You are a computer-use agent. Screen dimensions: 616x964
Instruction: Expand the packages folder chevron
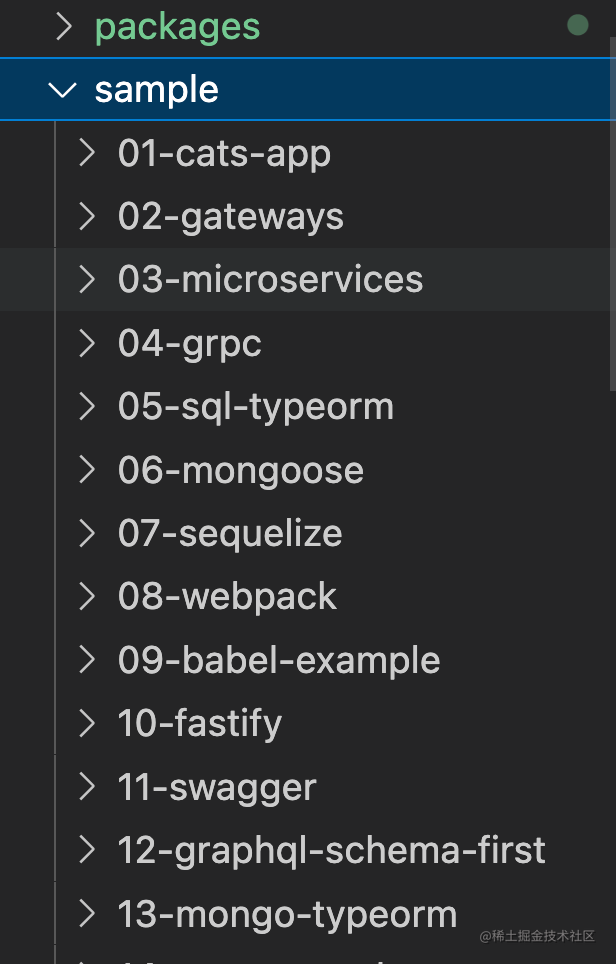64,26
